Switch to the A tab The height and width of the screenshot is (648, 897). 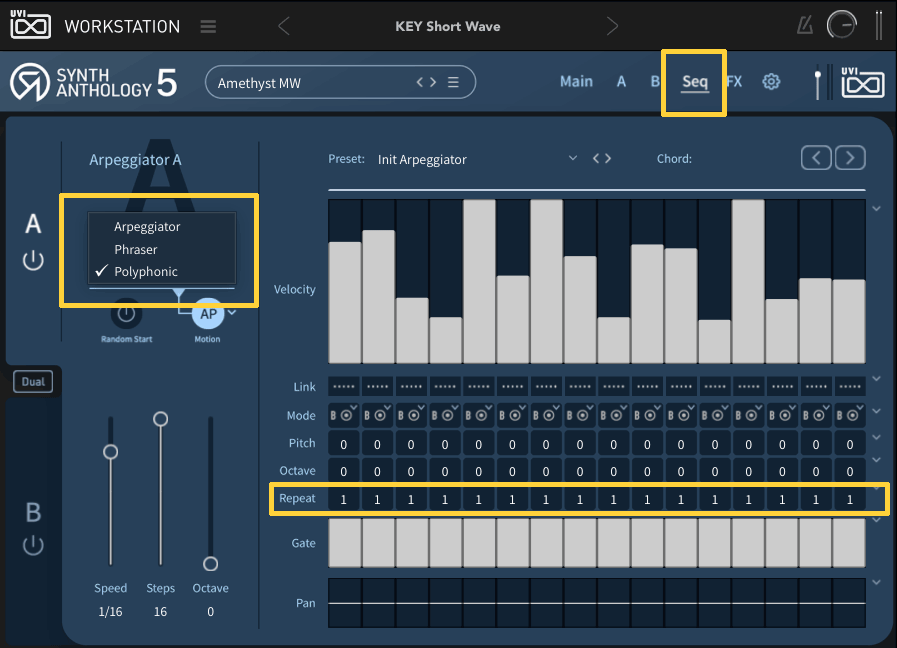coord(621,82)
